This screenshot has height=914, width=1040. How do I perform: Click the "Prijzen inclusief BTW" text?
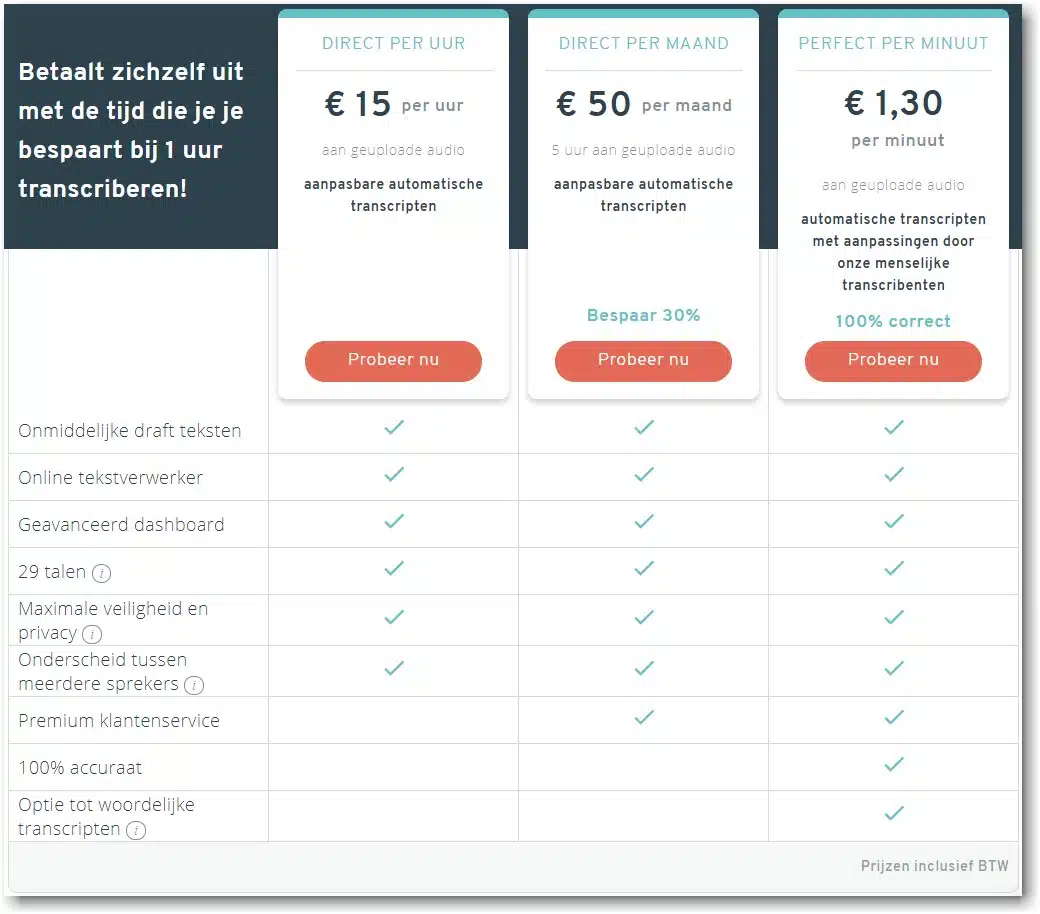[x=934, y=866]
